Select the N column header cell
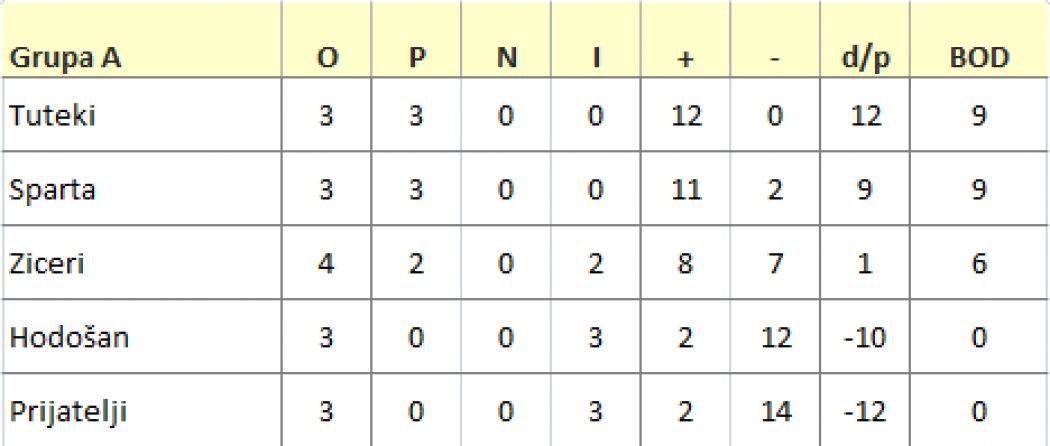The image size is (1050, 446). [506, 39]
